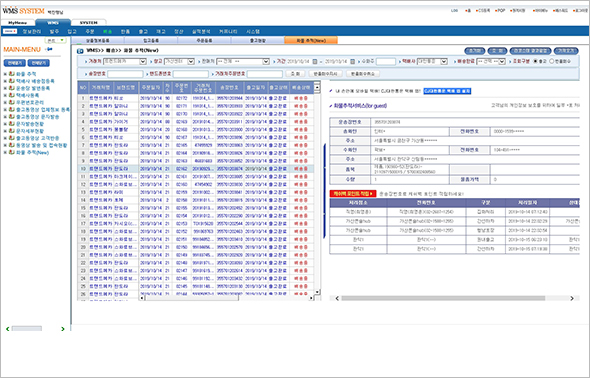Click the tracking panel's scroll-right arrow
Image resolution: width=590 pixels, height=378 pixels.
click(572, 298)
